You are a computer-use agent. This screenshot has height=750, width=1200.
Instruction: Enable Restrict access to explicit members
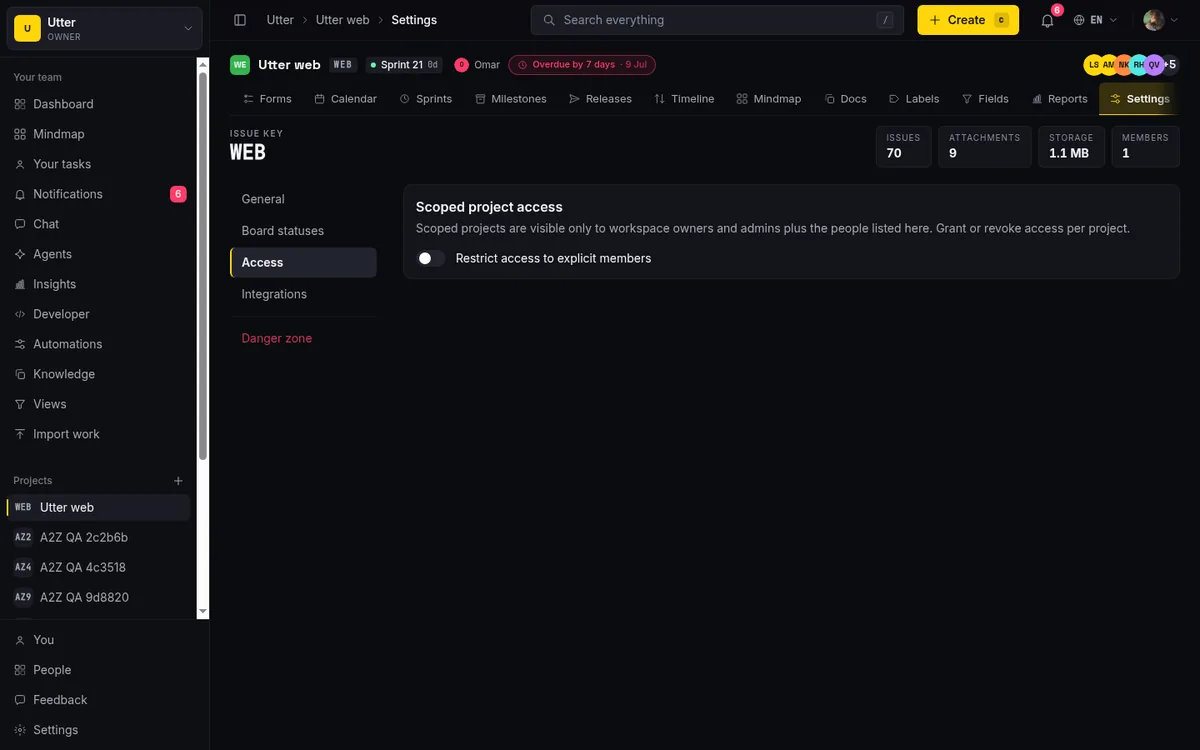click(x=431, y=258)
